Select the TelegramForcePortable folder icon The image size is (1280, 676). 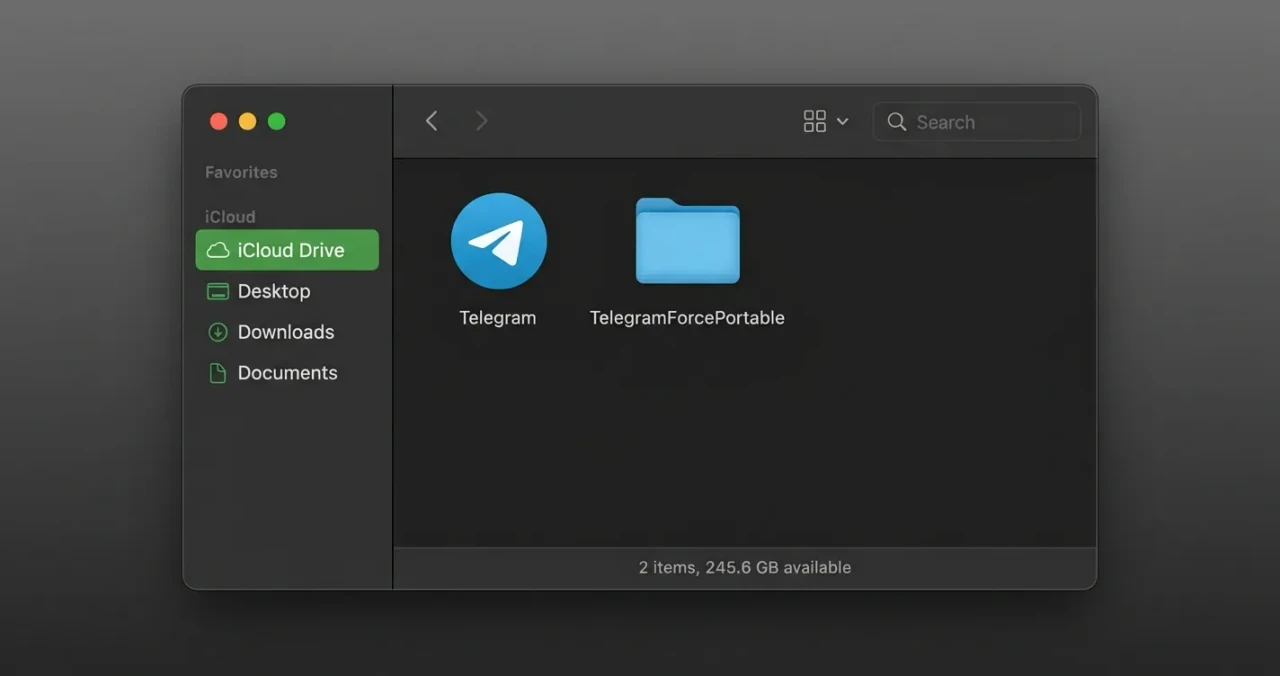coord(688,240)
